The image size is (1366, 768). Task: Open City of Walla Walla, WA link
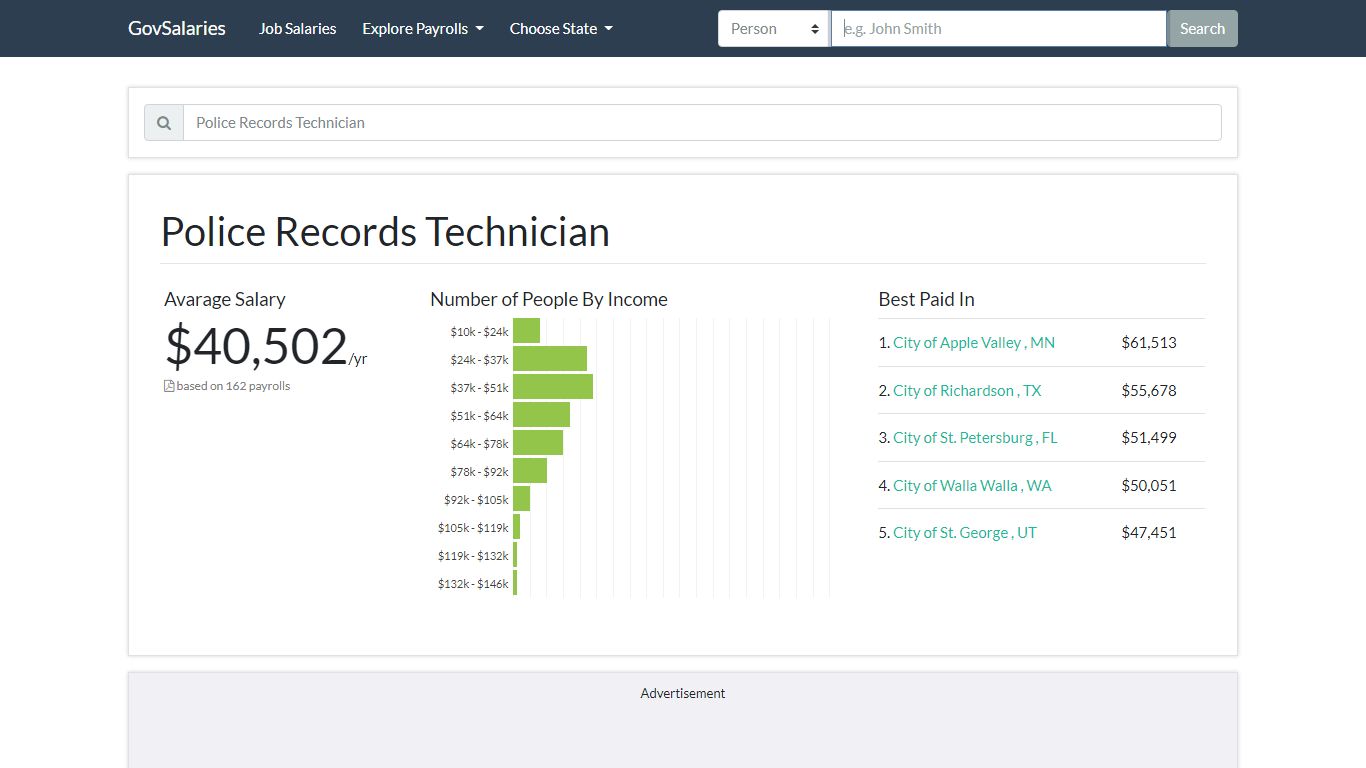coord(972,485)
